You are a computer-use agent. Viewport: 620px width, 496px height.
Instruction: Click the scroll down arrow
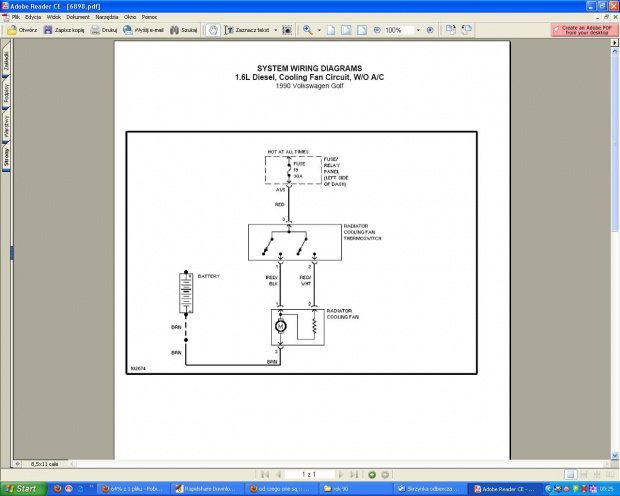pos(615,455)
